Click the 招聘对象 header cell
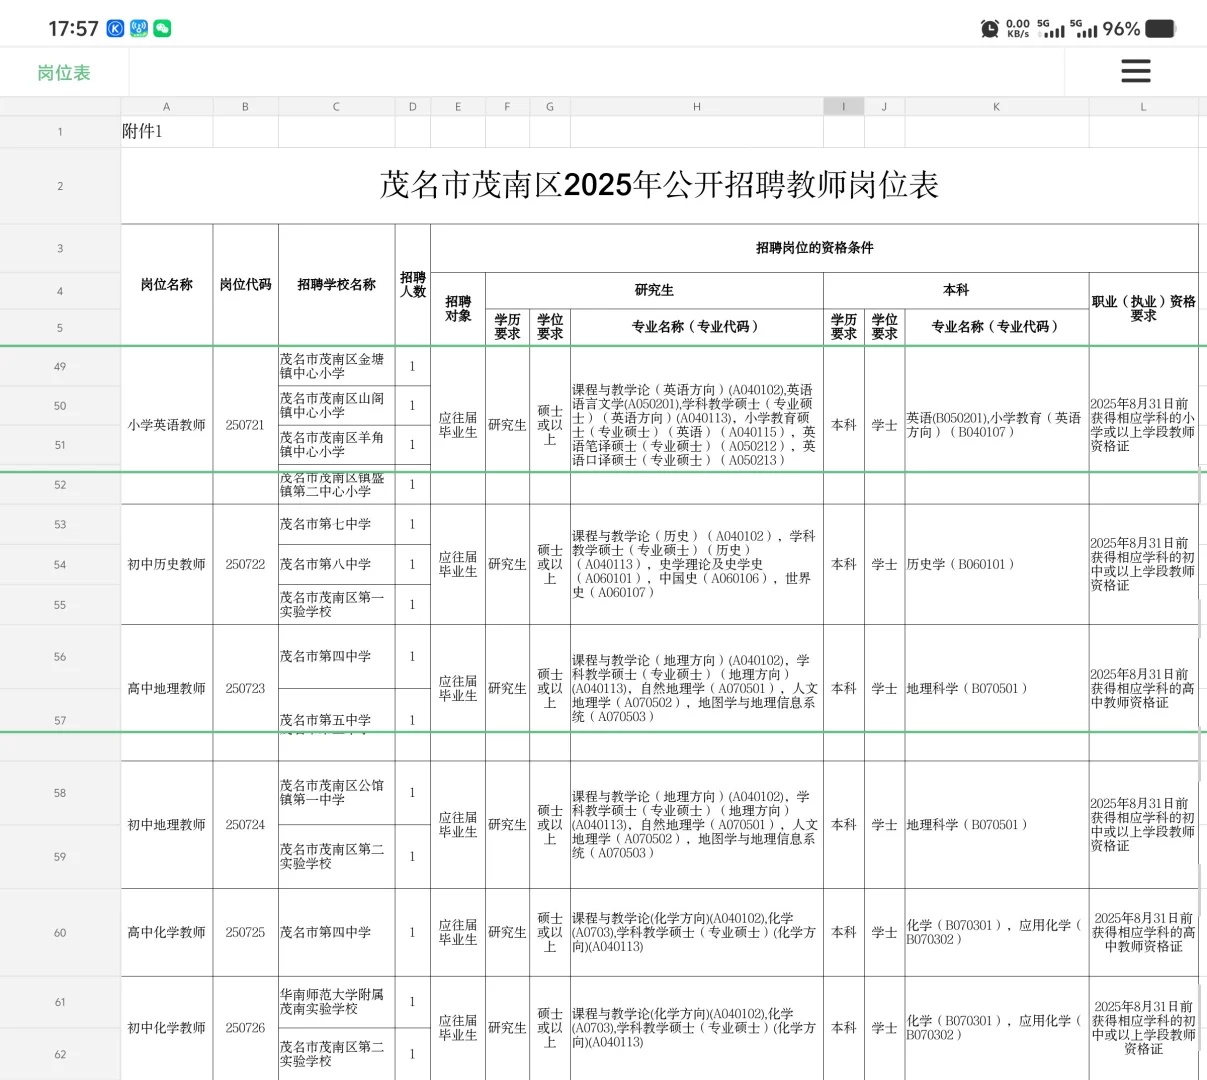This screenshot has width=1207, height=1080. [x=458, y=309]
